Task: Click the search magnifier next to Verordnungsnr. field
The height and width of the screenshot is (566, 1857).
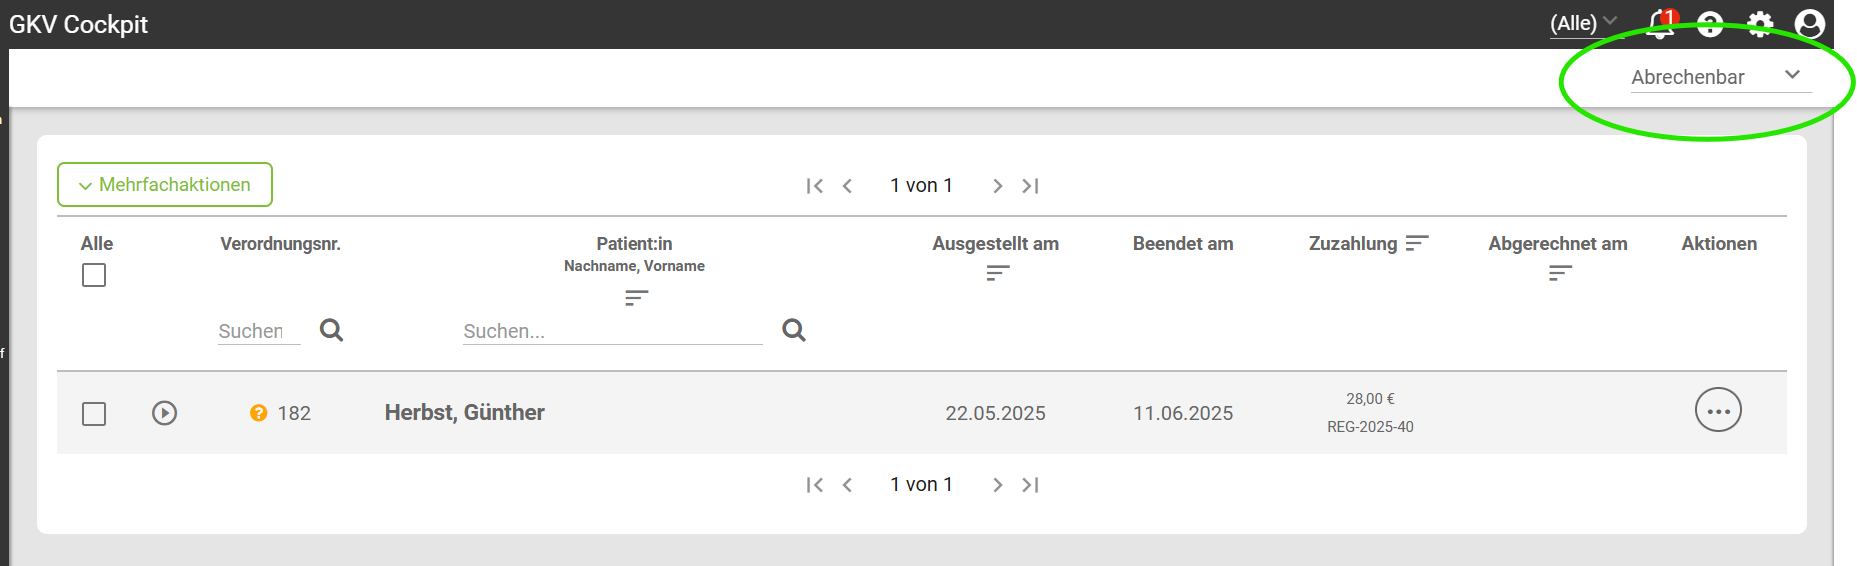Action: [x=331, y=330]
